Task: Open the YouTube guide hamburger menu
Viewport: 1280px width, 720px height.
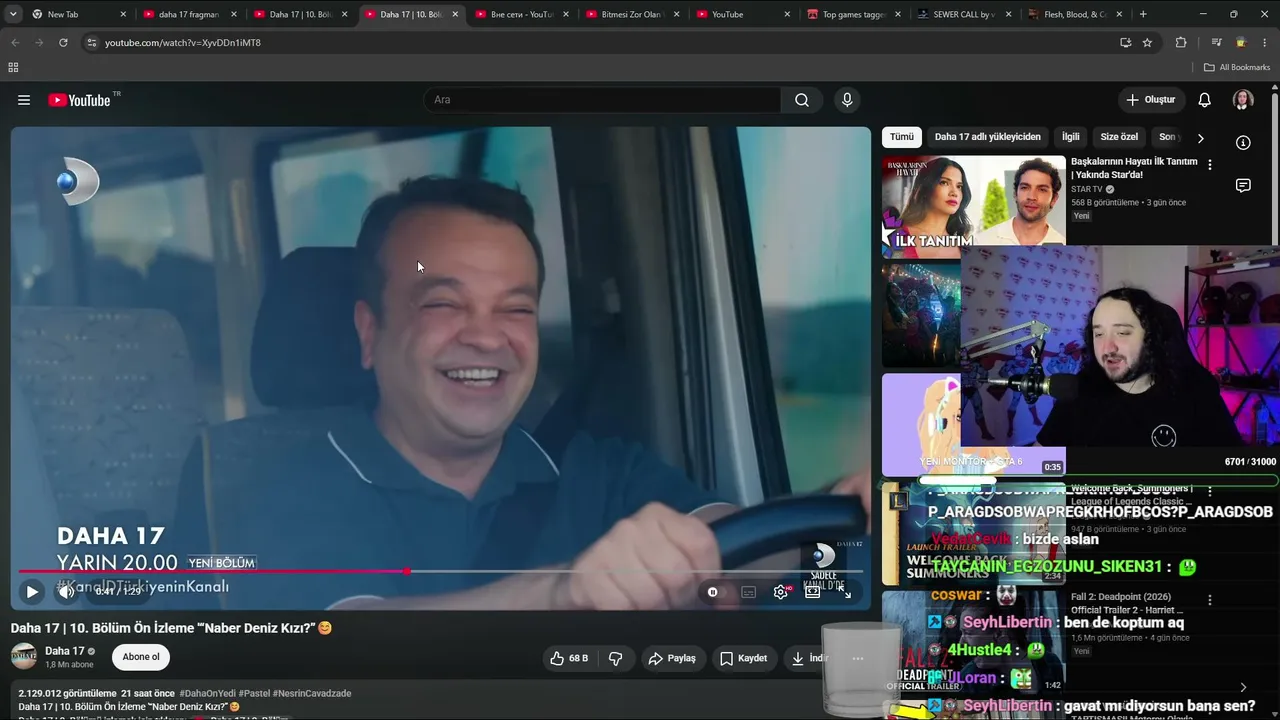Action: click(x=24, y=100)
